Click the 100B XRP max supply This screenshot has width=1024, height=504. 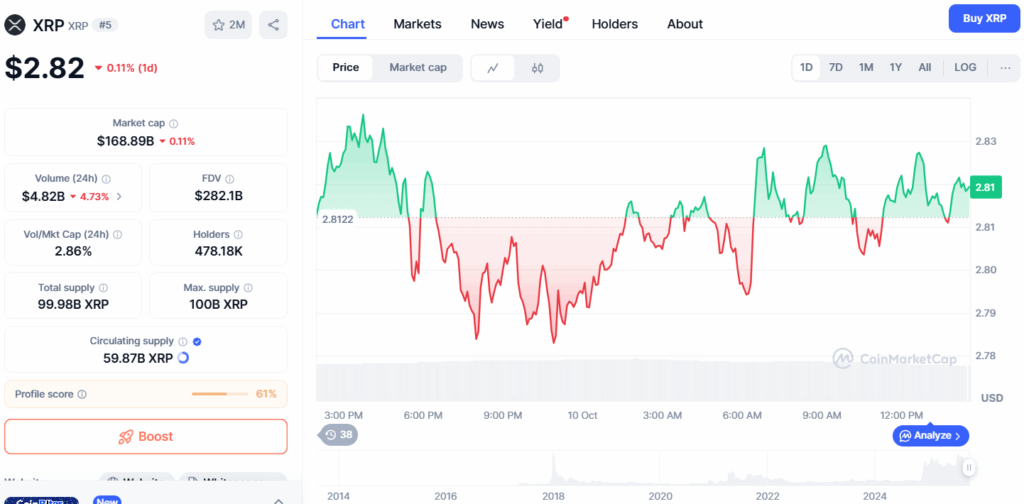click(219, 304)
